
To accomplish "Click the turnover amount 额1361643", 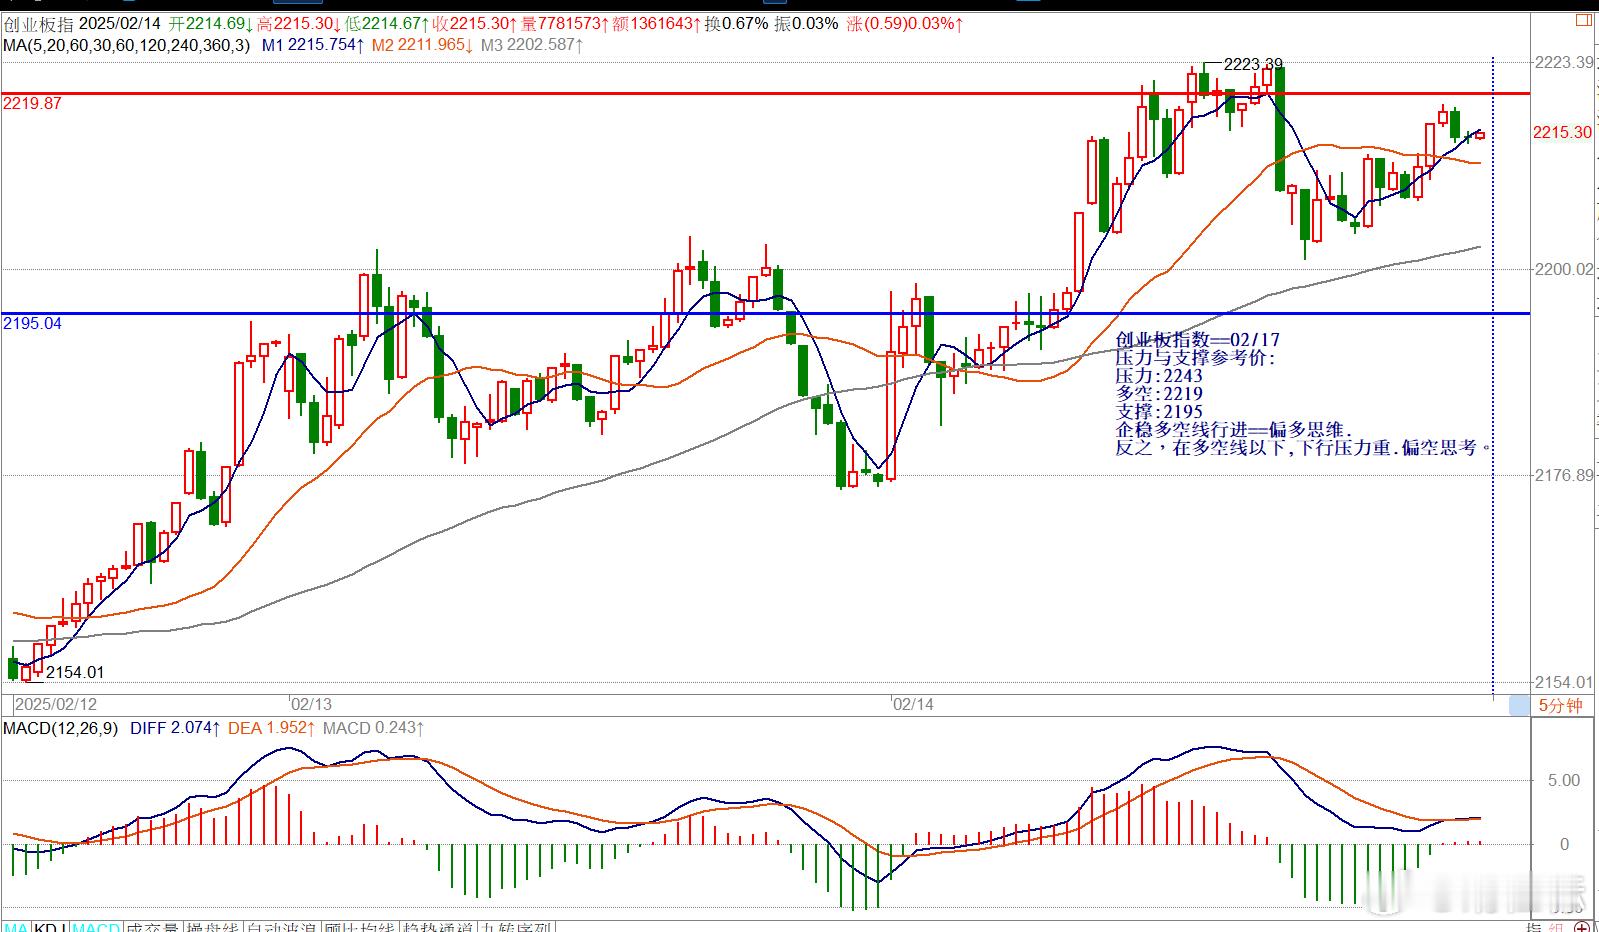I will 656,23.
